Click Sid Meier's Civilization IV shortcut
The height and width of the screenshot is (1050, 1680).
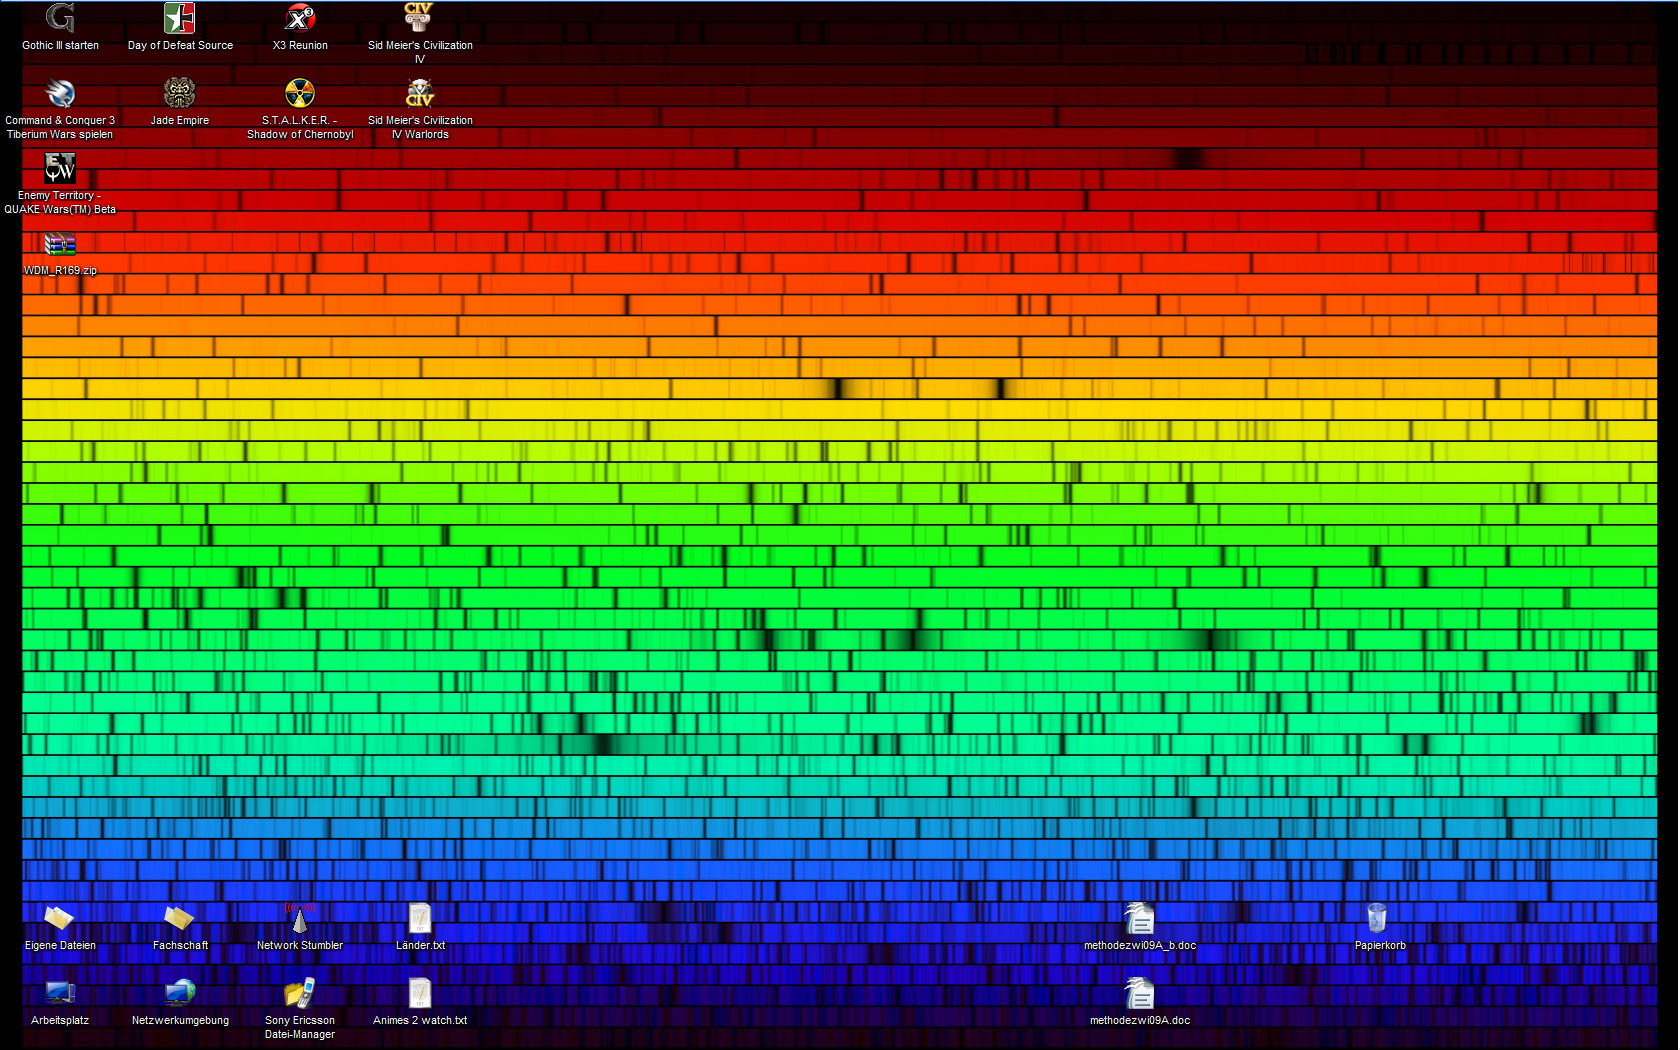(x=420, y=20)
